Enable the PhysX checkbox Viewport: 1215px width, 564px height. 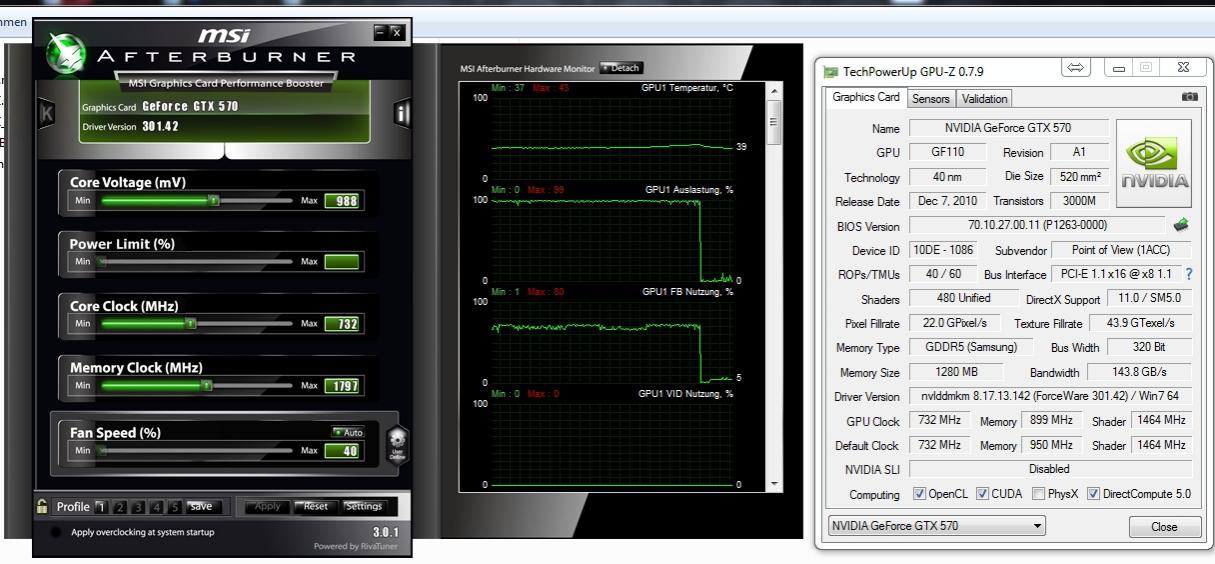point(1039,494)
